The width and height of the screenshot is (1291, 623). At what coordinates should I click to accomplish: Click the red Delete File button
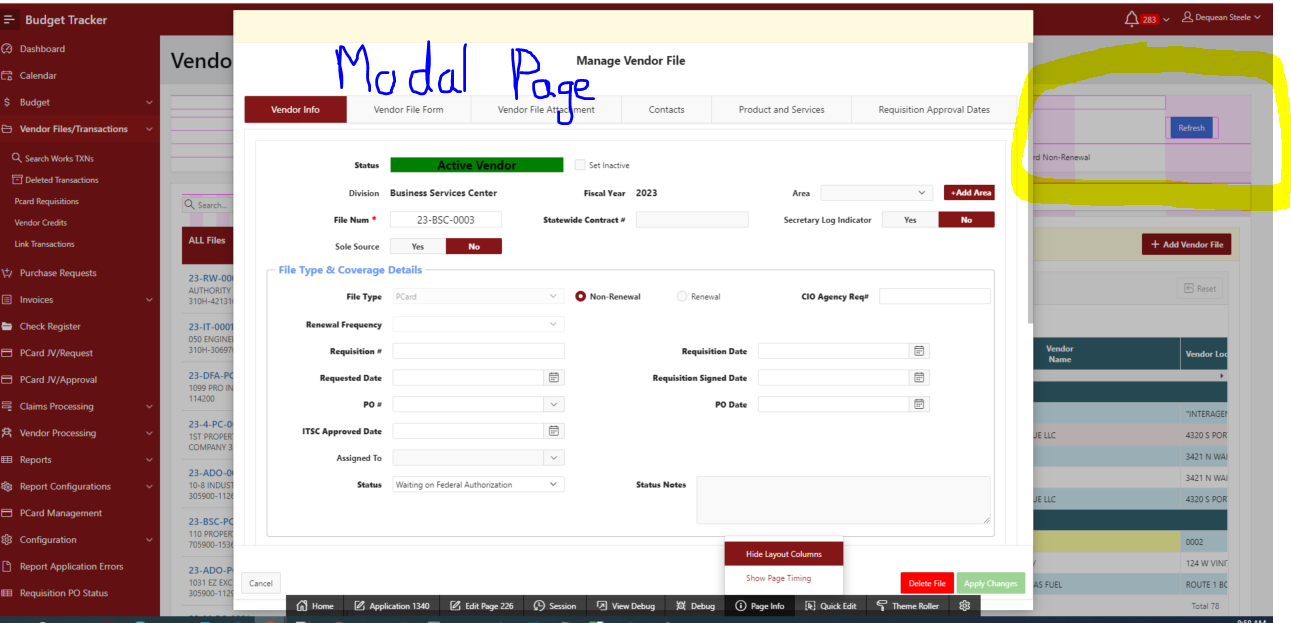pyautogui.click(x=926, y=583)
